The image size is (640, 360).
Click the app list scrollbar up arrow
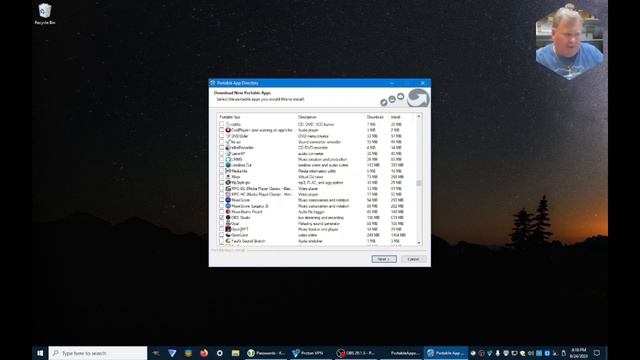click(x=419, y=117)
